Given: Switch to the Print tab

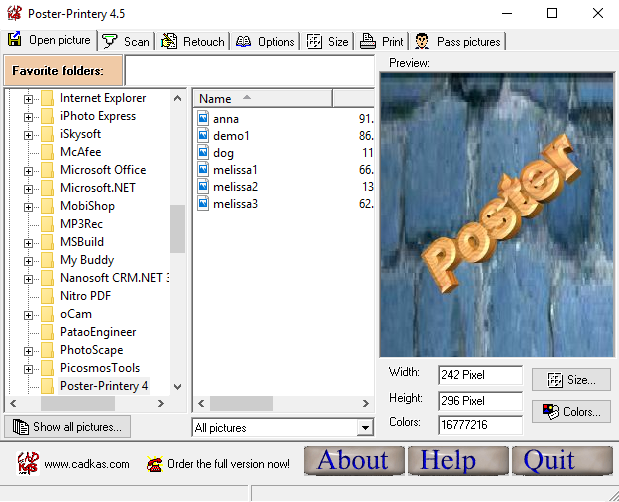Looking at the screenshot, I should point(382,41).
